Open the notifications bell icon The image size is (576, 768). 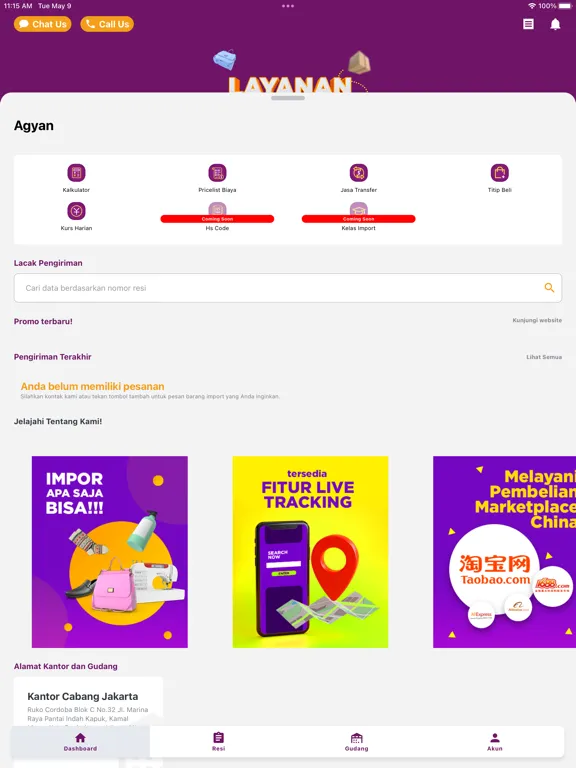(x=555, y=24)
